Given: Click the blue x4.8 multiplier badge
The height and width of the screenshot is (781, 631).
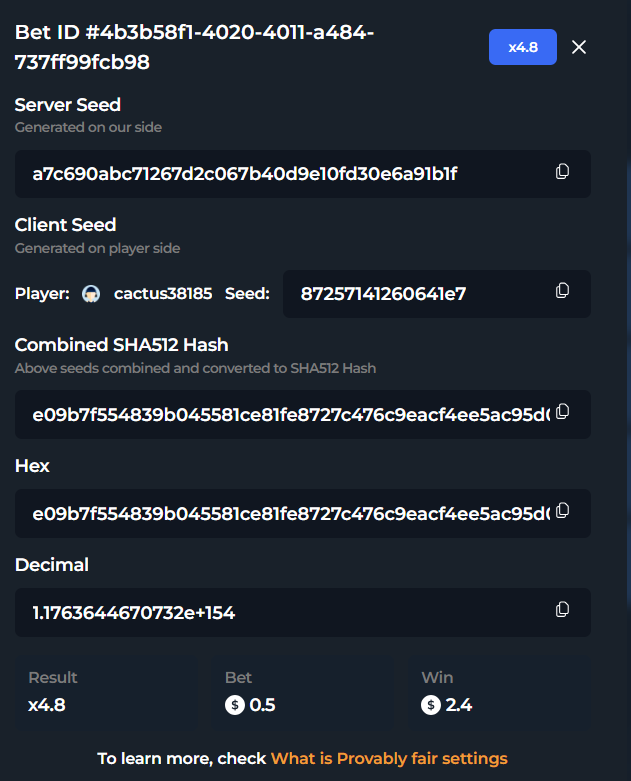Looking at the screenshot, I should [x=522, y=47].
